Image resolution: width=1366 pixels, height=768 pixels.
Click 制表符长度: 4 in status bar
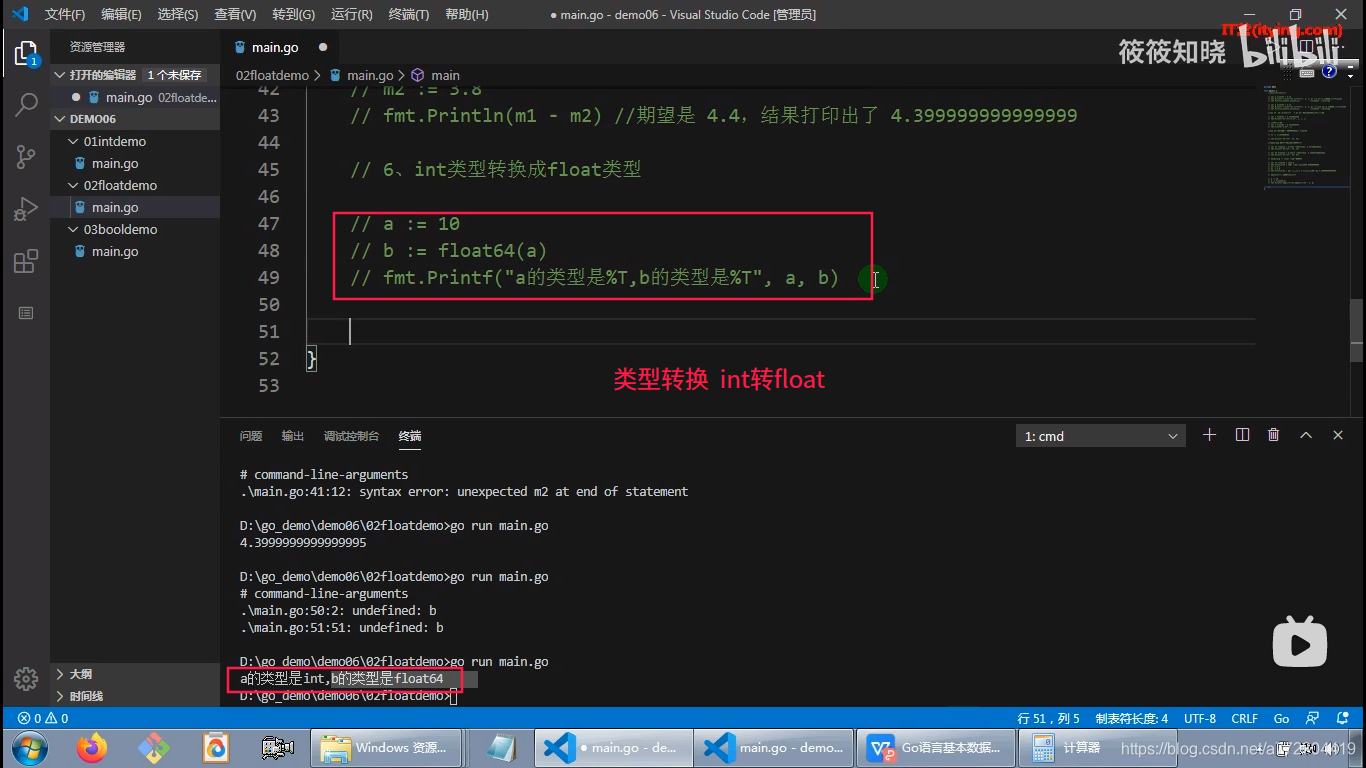tap(1132, 718)
